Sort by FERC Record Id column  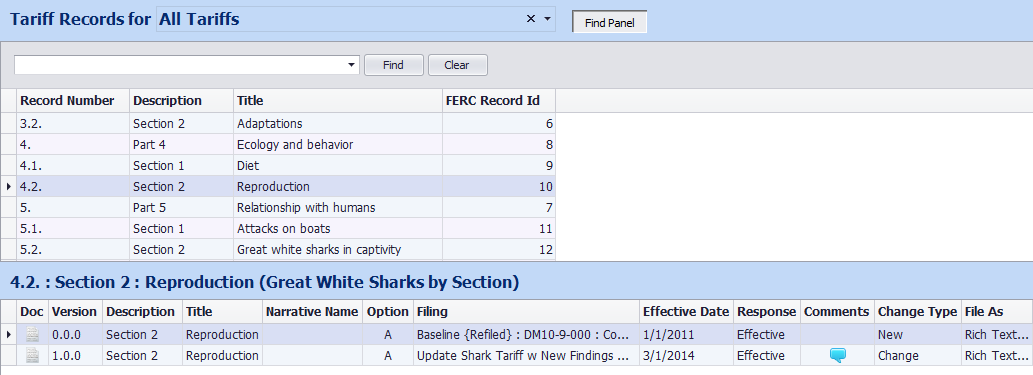499,101
